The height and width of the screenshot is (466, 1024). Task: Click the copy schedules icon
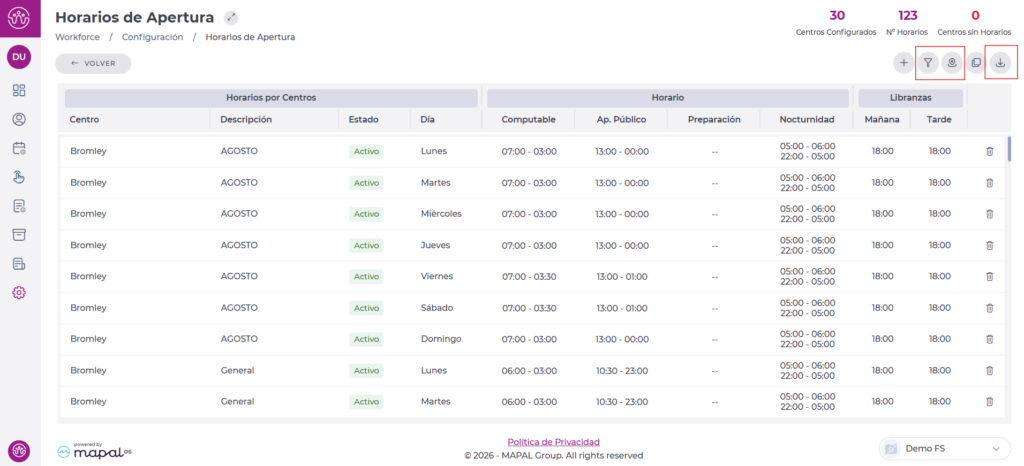click(976, 63)
